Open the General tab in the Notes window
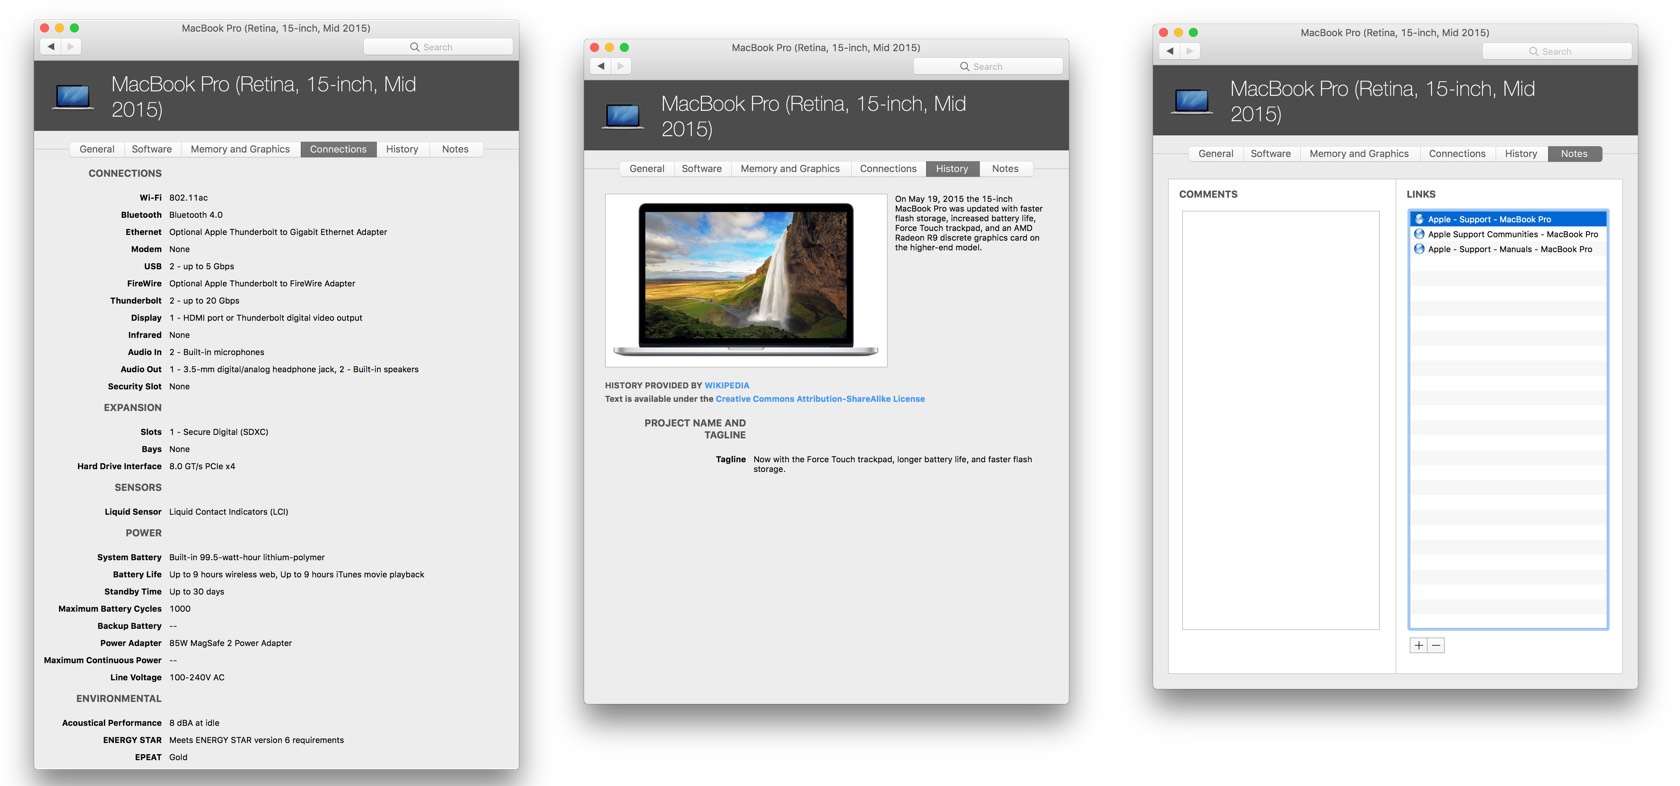 coord(1216,154)
